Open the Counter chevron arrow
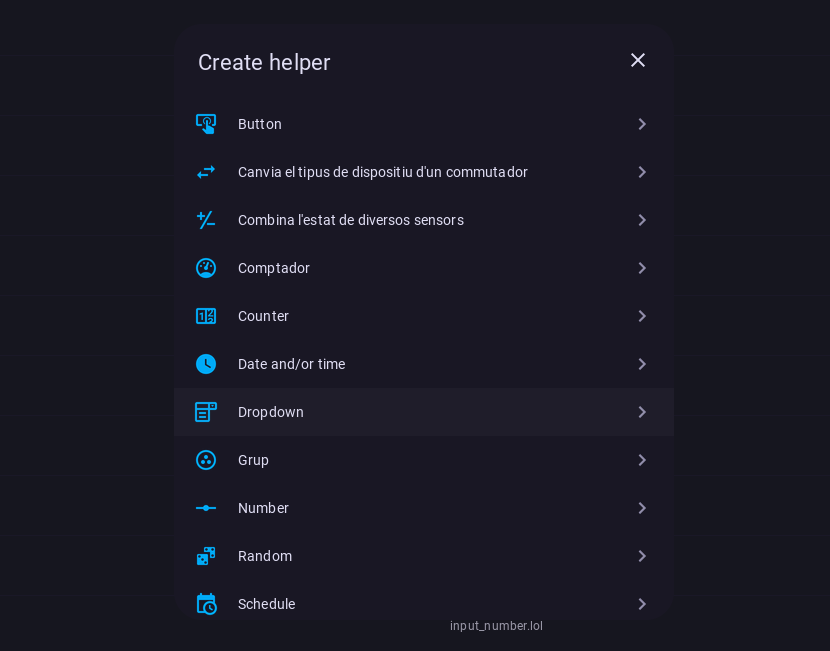Viewport: 830px width, 651px height. (642, 316)
